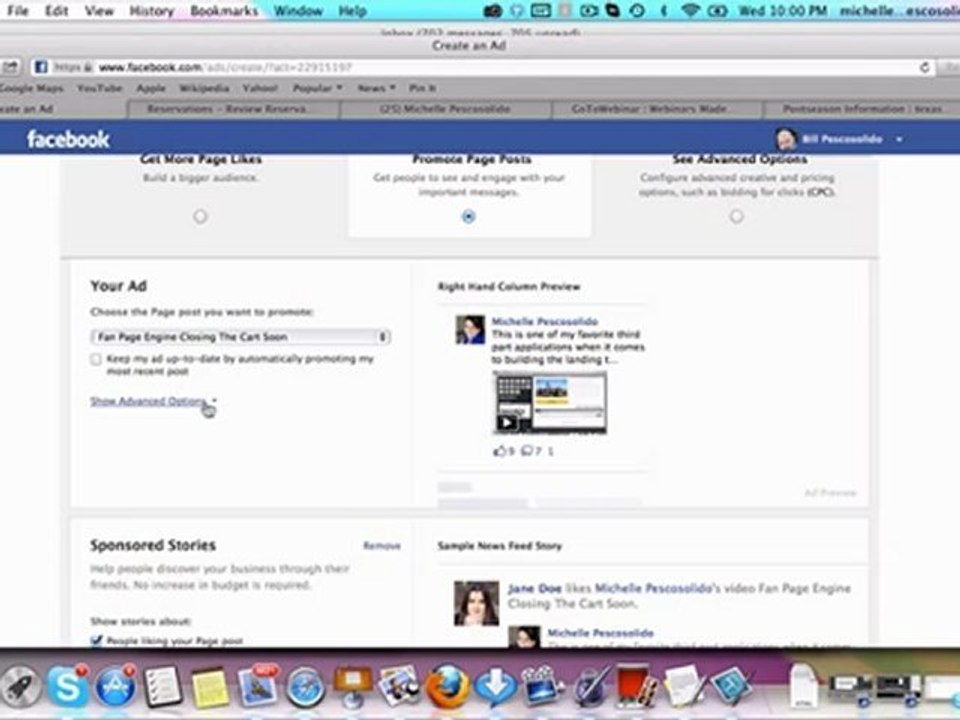Image resolution: width=960 pixels, height=720 pixels.
Task: Open Time Machine clock icon in menu bar
Action: coord(637,11)
